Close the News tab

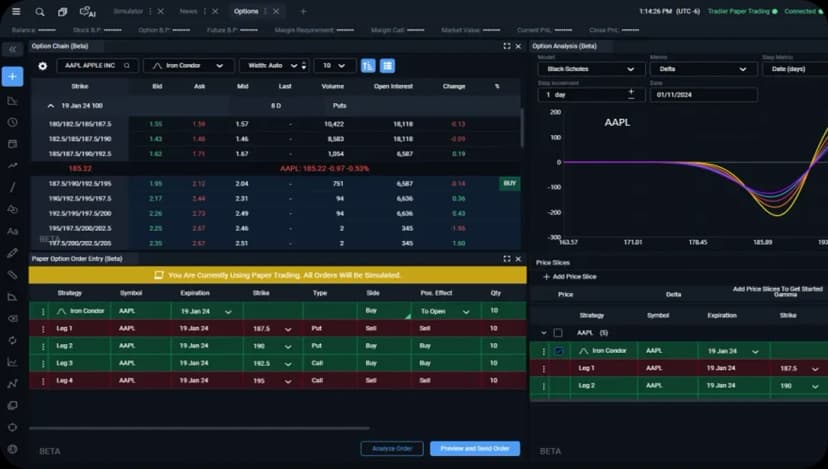click(x=215, y=12)
